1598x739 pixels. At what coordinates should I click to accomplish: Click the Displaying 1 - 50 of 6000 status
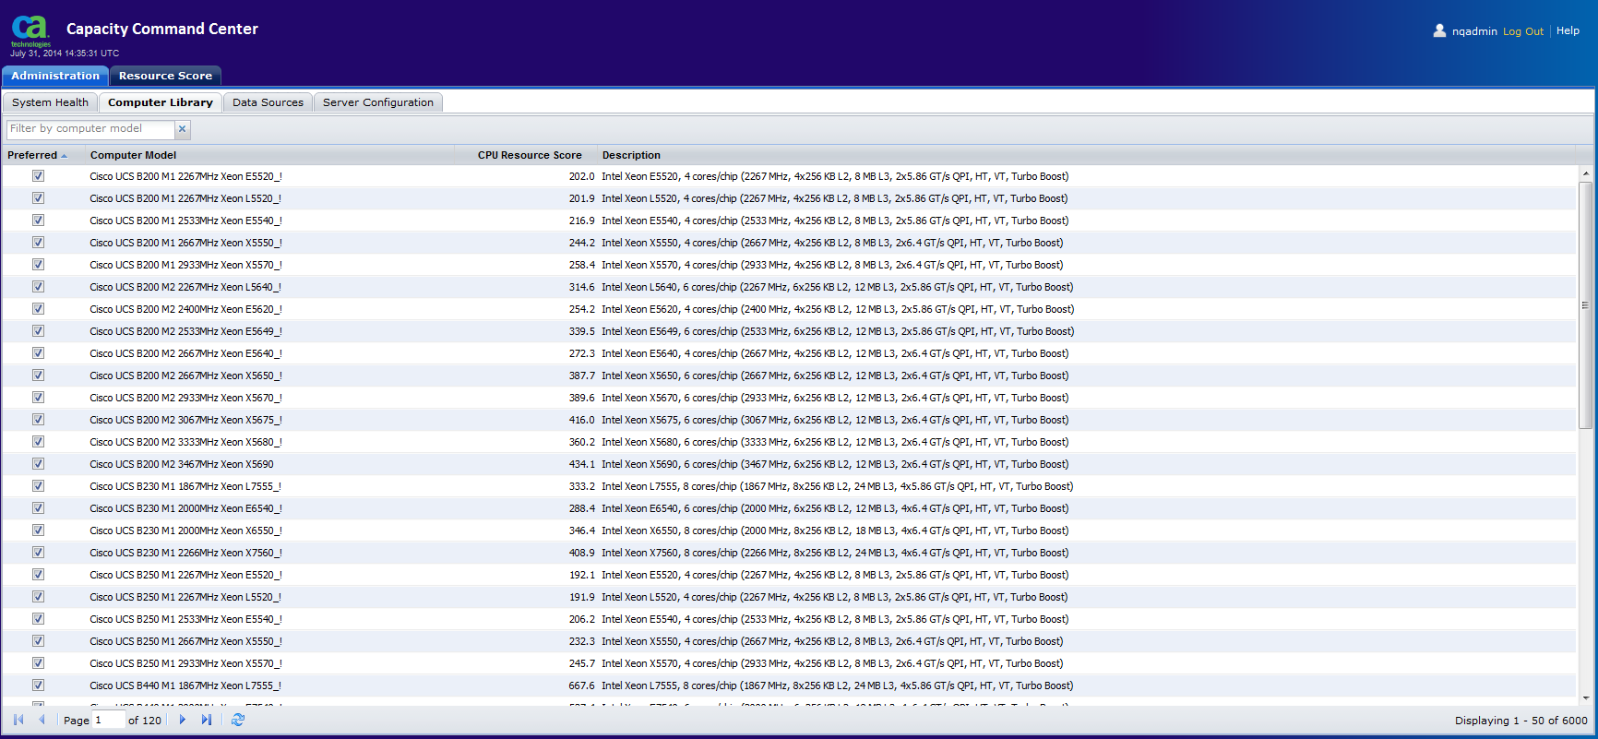point(1521,720)
